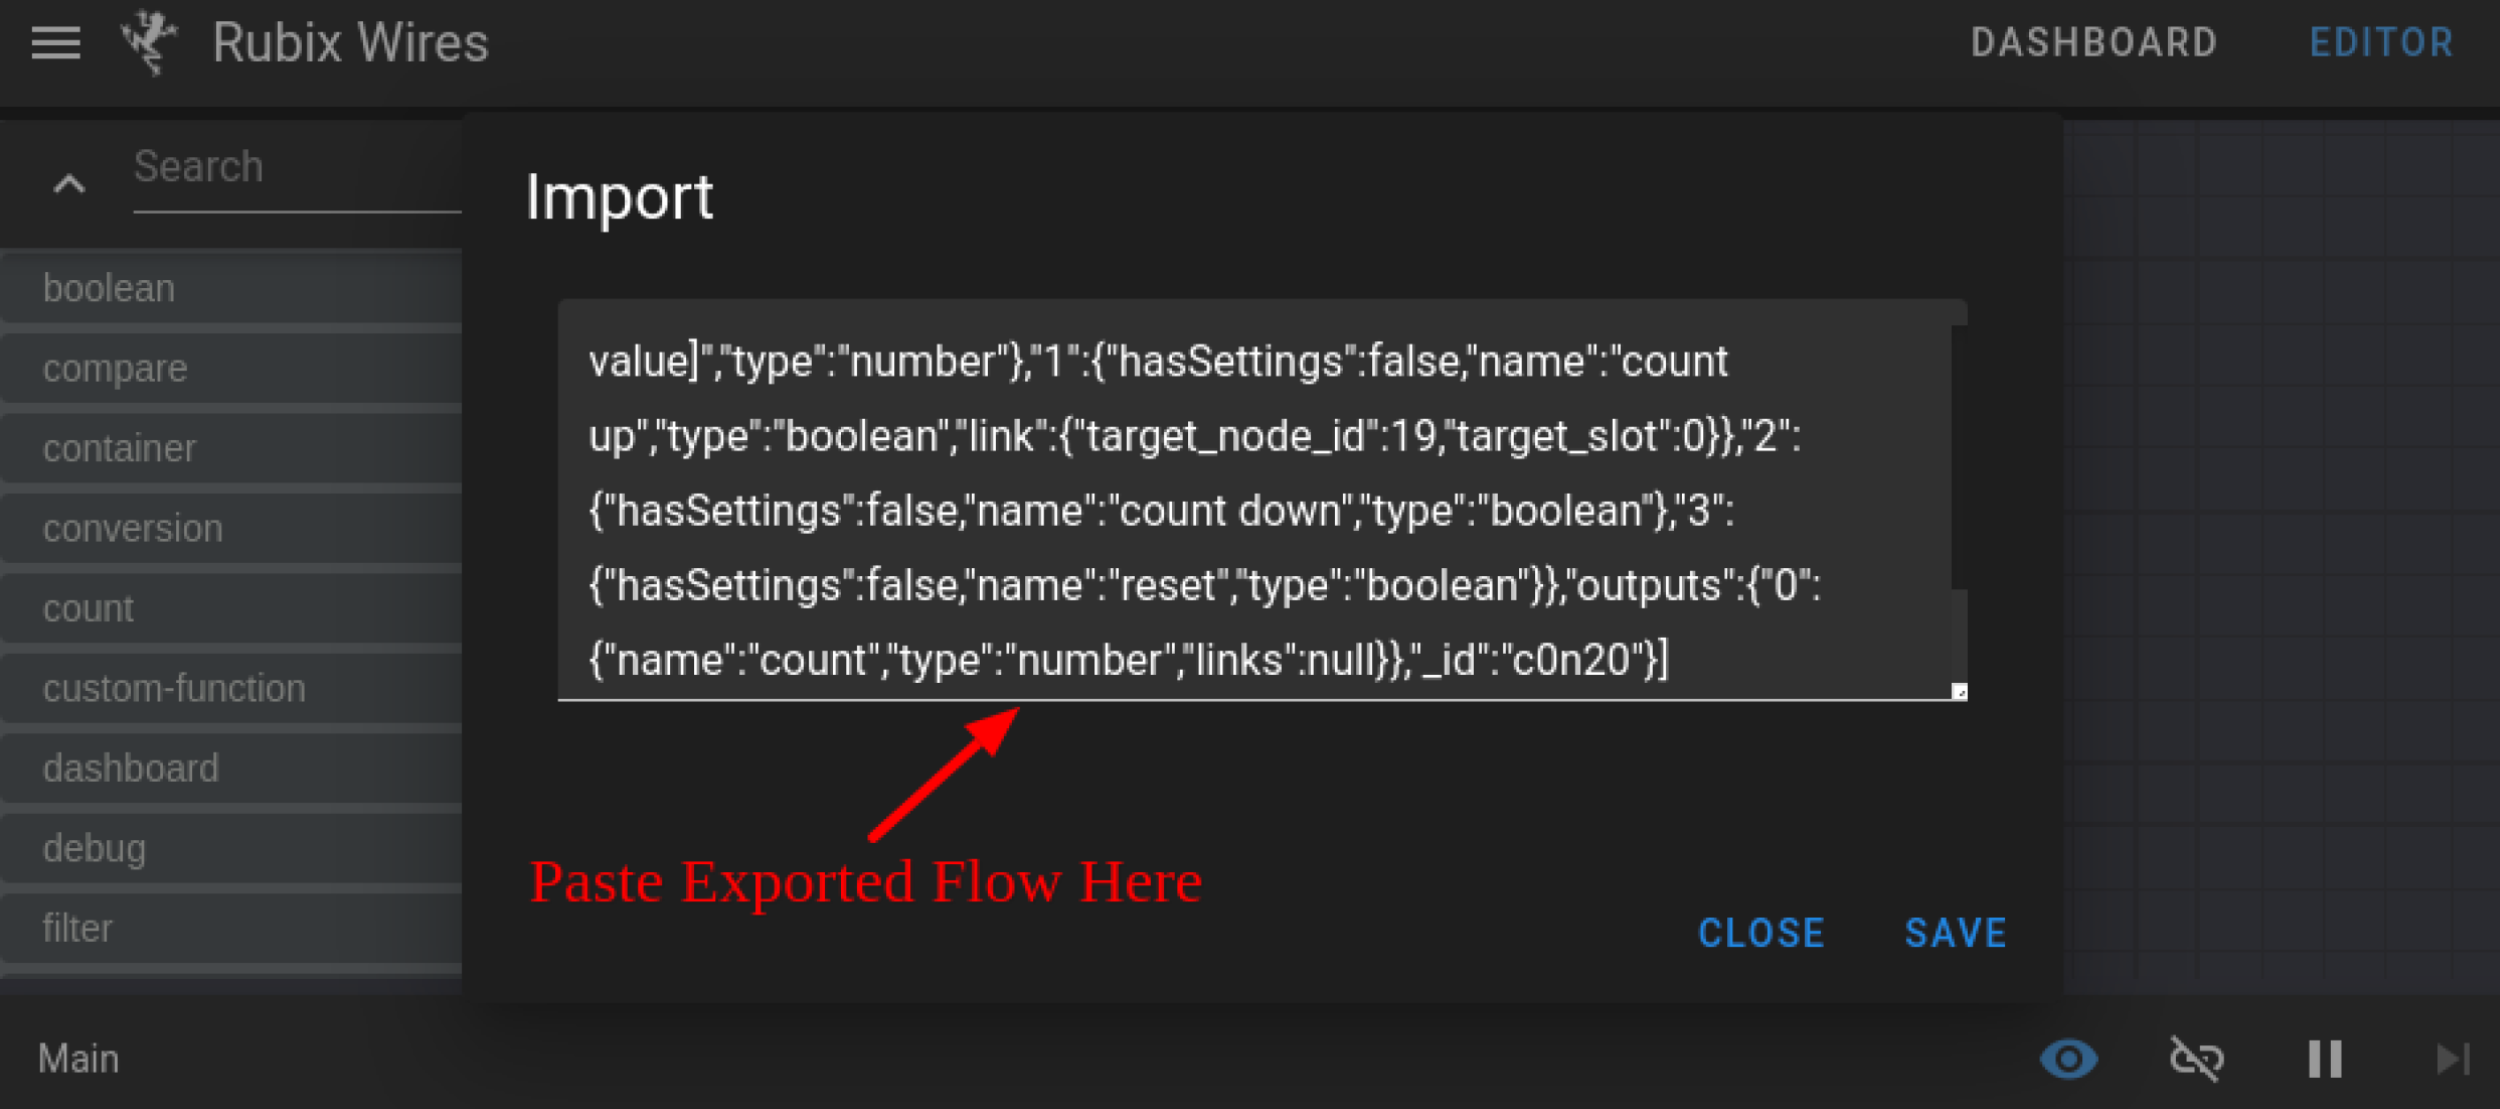Click the text area vertical scrollbar
This screenshot has height=1109, width=2500.
click(1959, 457)
